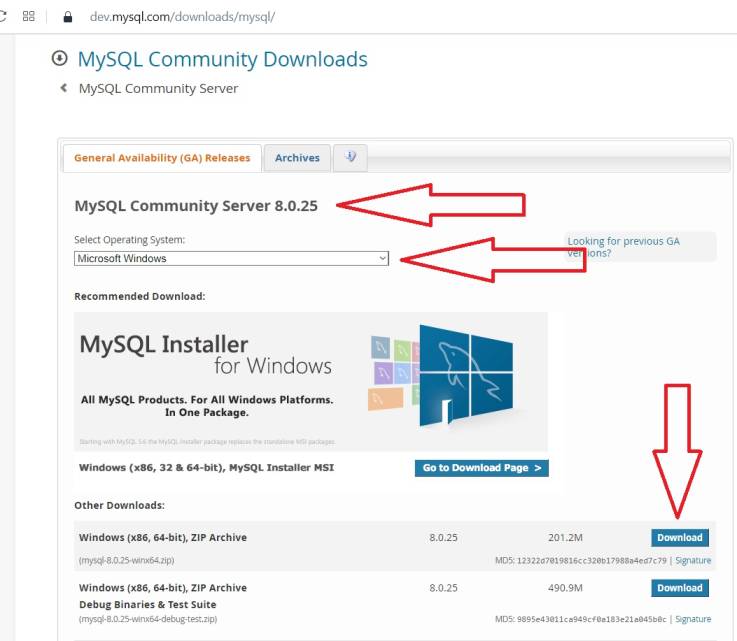Image resolution: width=737 pixels, height=641 pixels.
Task: Click the Debug Binaries & Test Suite title
Action: (x=148, y=604)
